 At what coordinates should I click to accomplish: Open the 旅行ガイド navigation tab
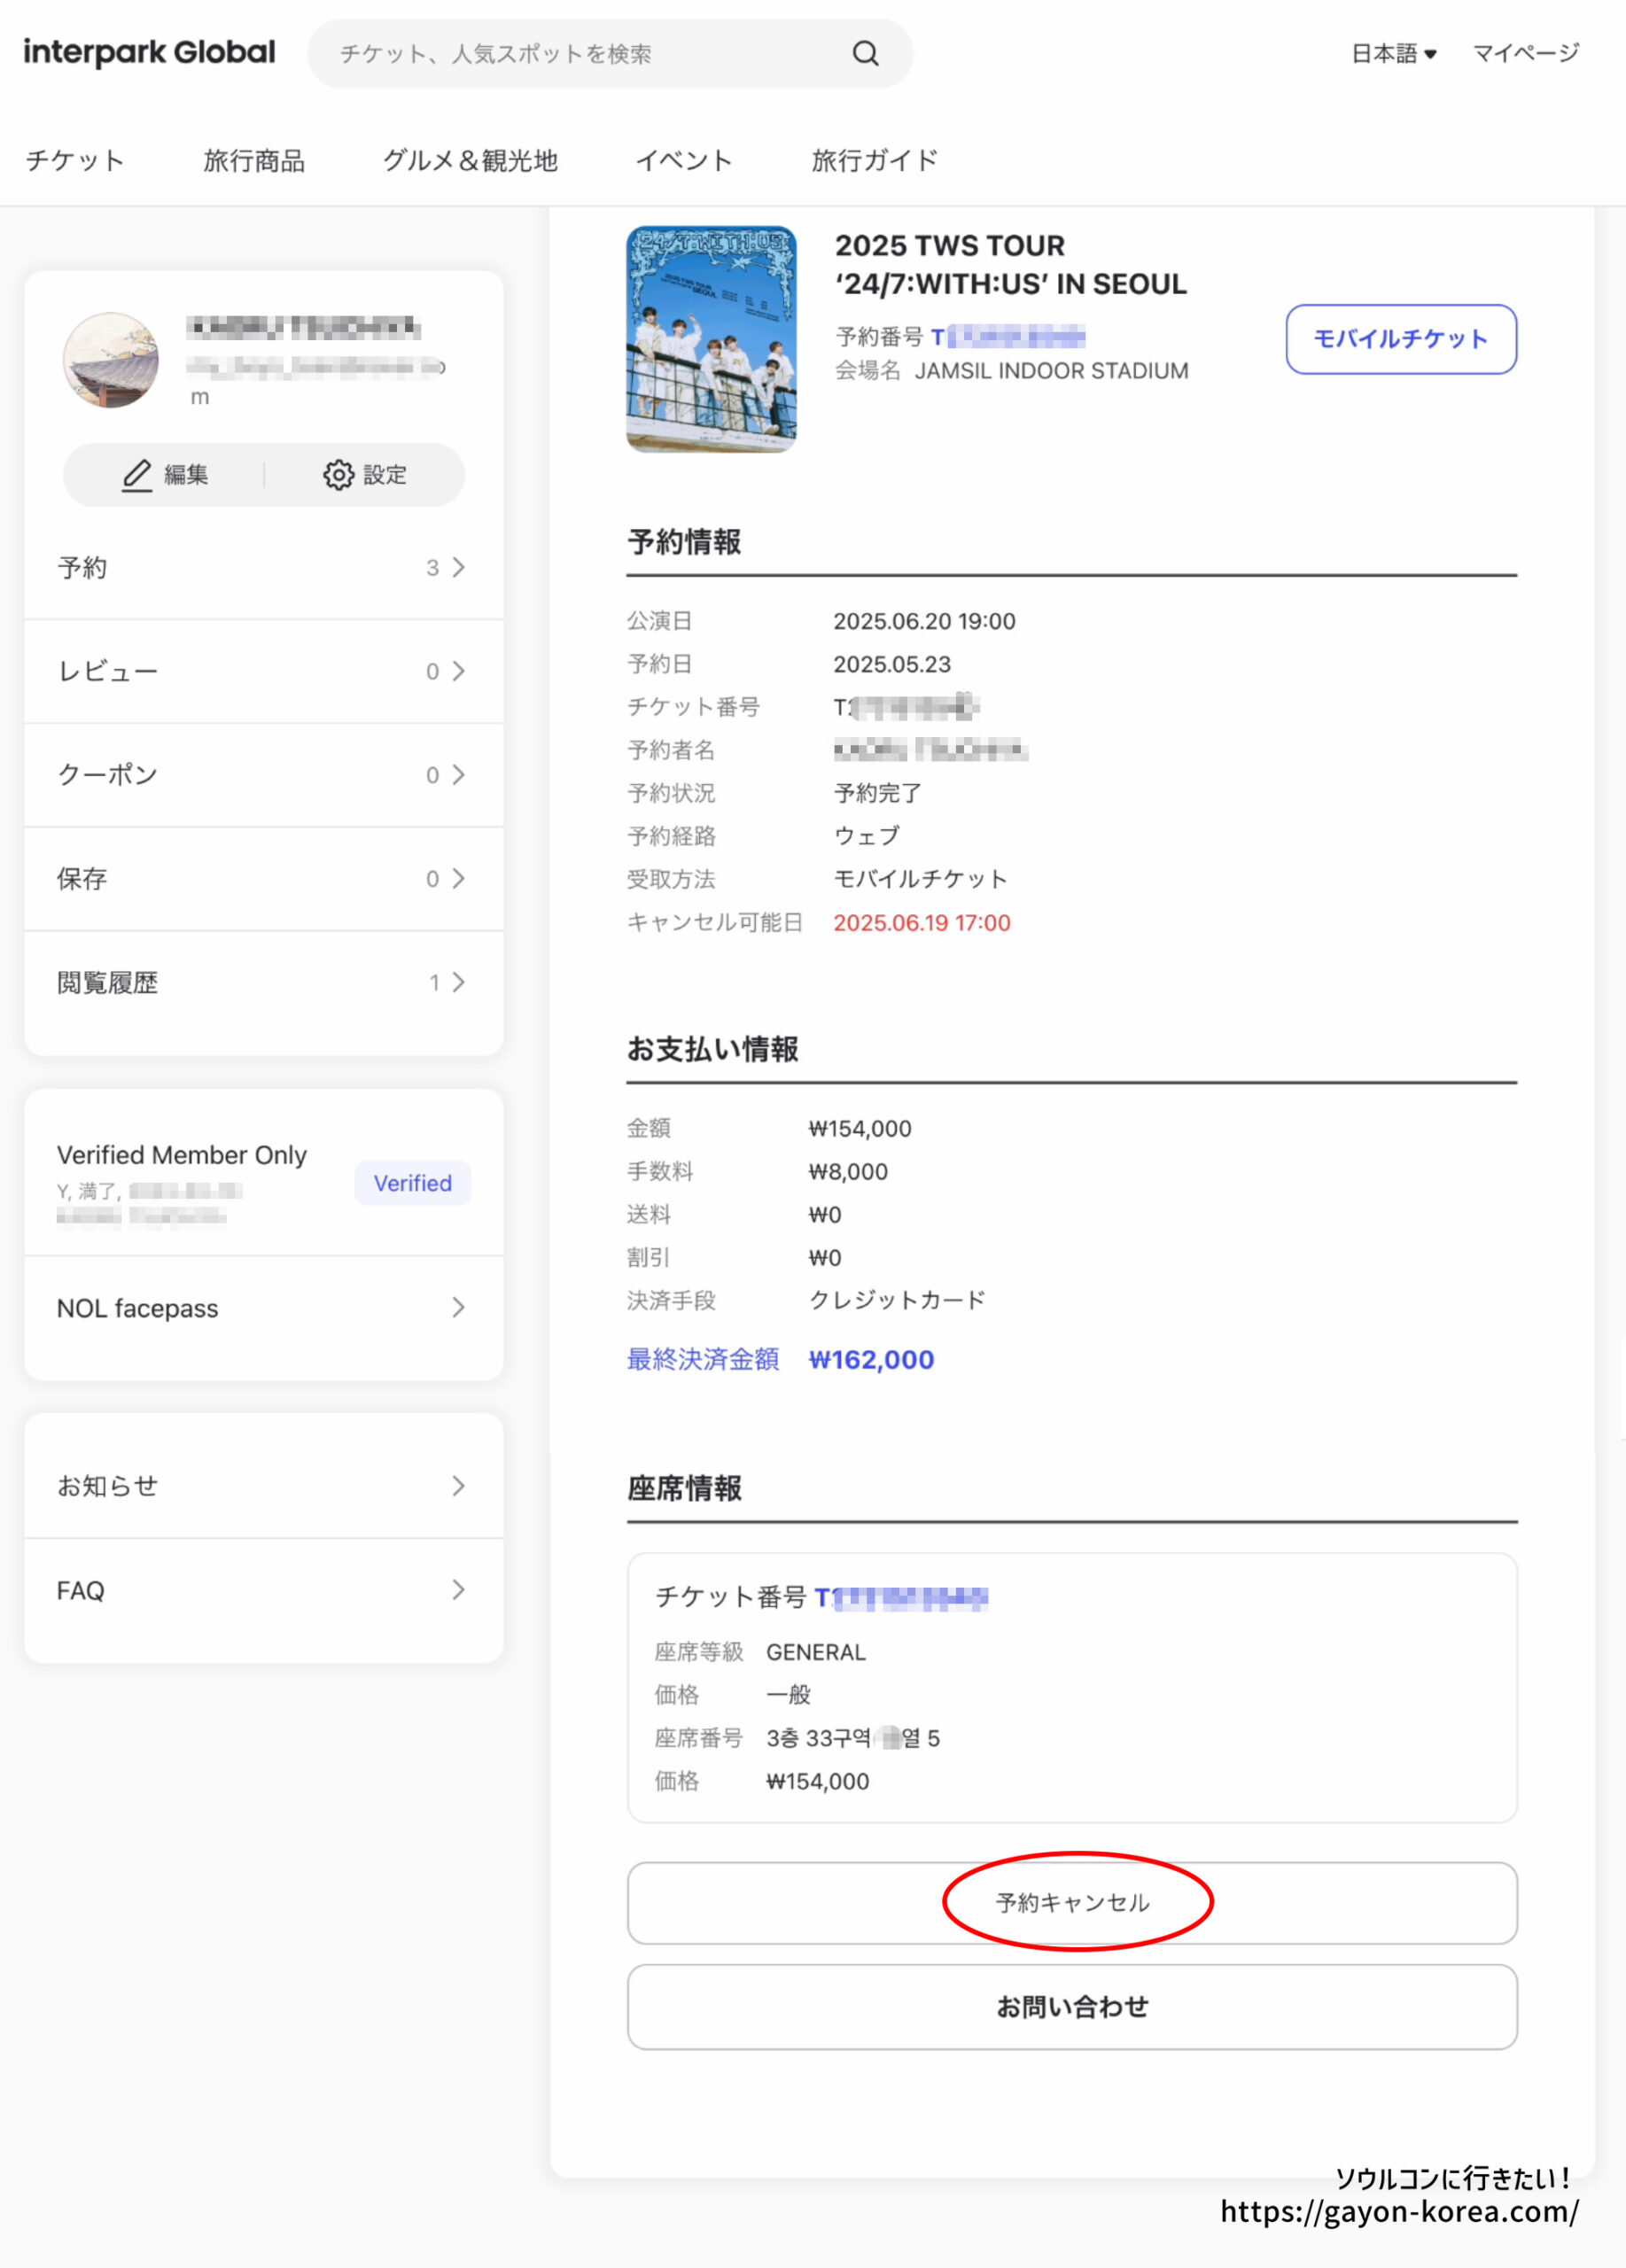point(875,160)
